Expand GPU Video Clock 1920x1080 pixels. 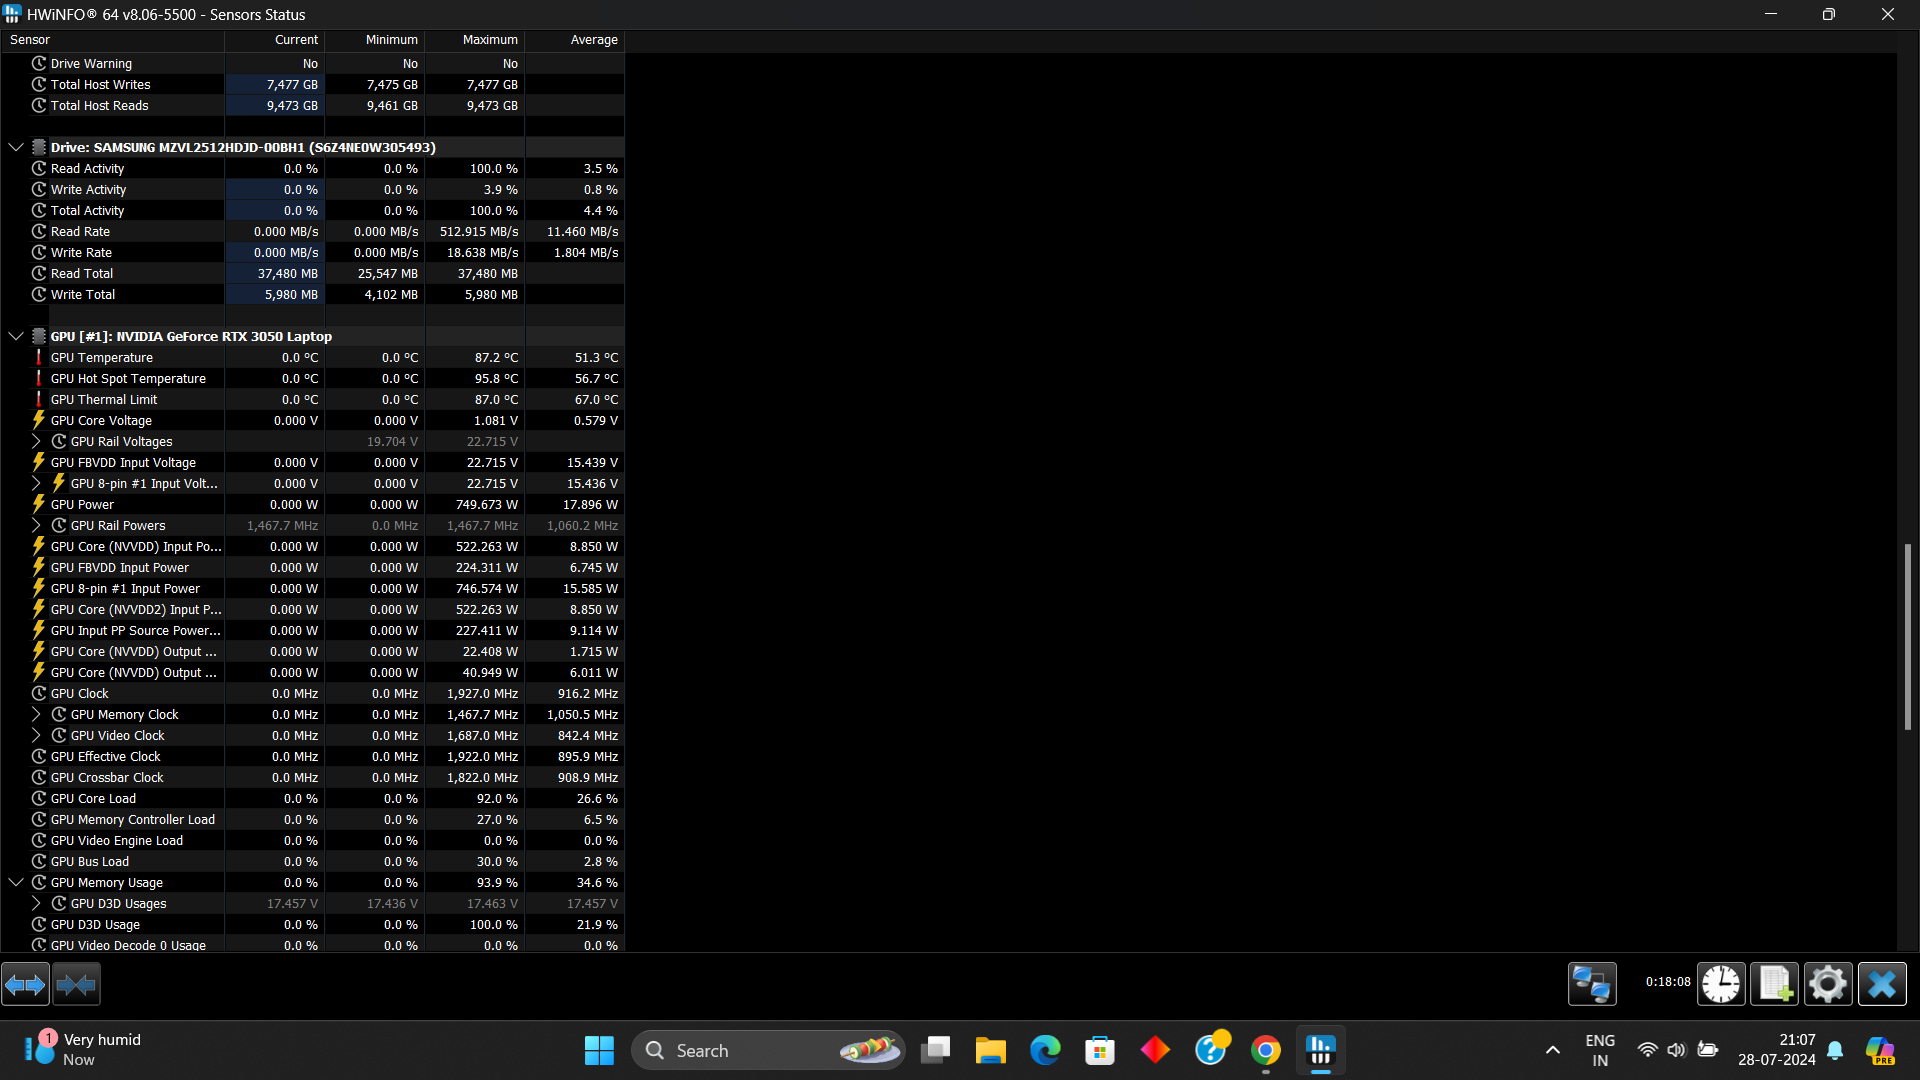(x=36, y=736)
